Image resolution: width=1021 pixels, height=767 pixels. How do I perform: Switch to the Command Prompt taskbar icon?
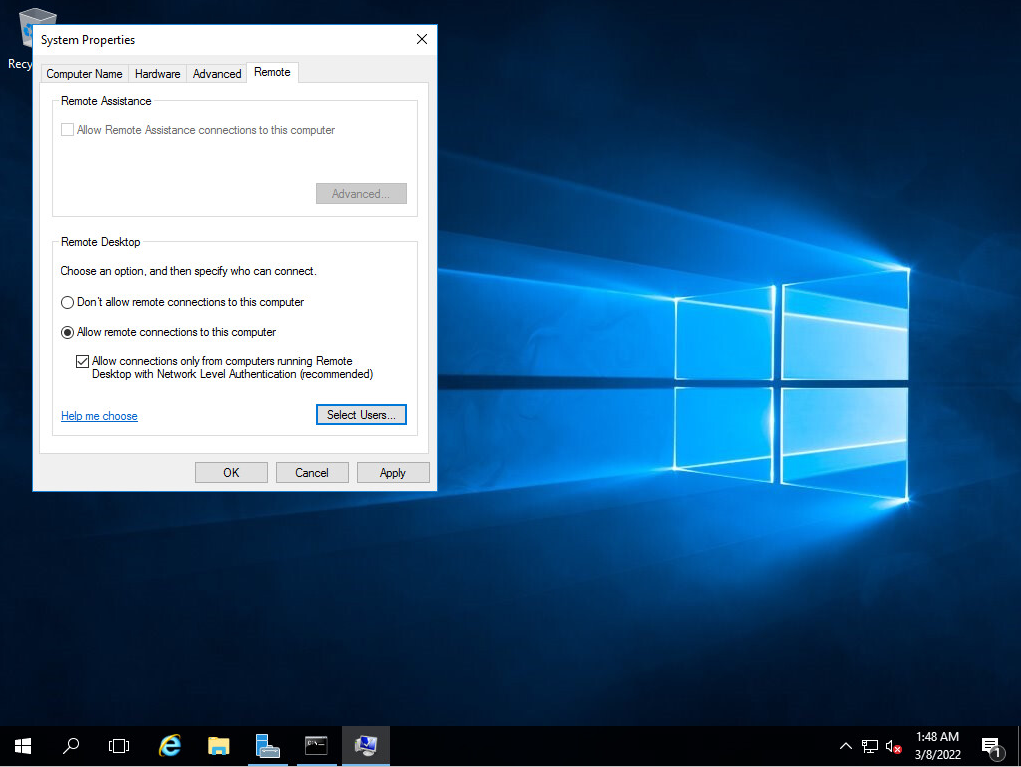(316, 746)
